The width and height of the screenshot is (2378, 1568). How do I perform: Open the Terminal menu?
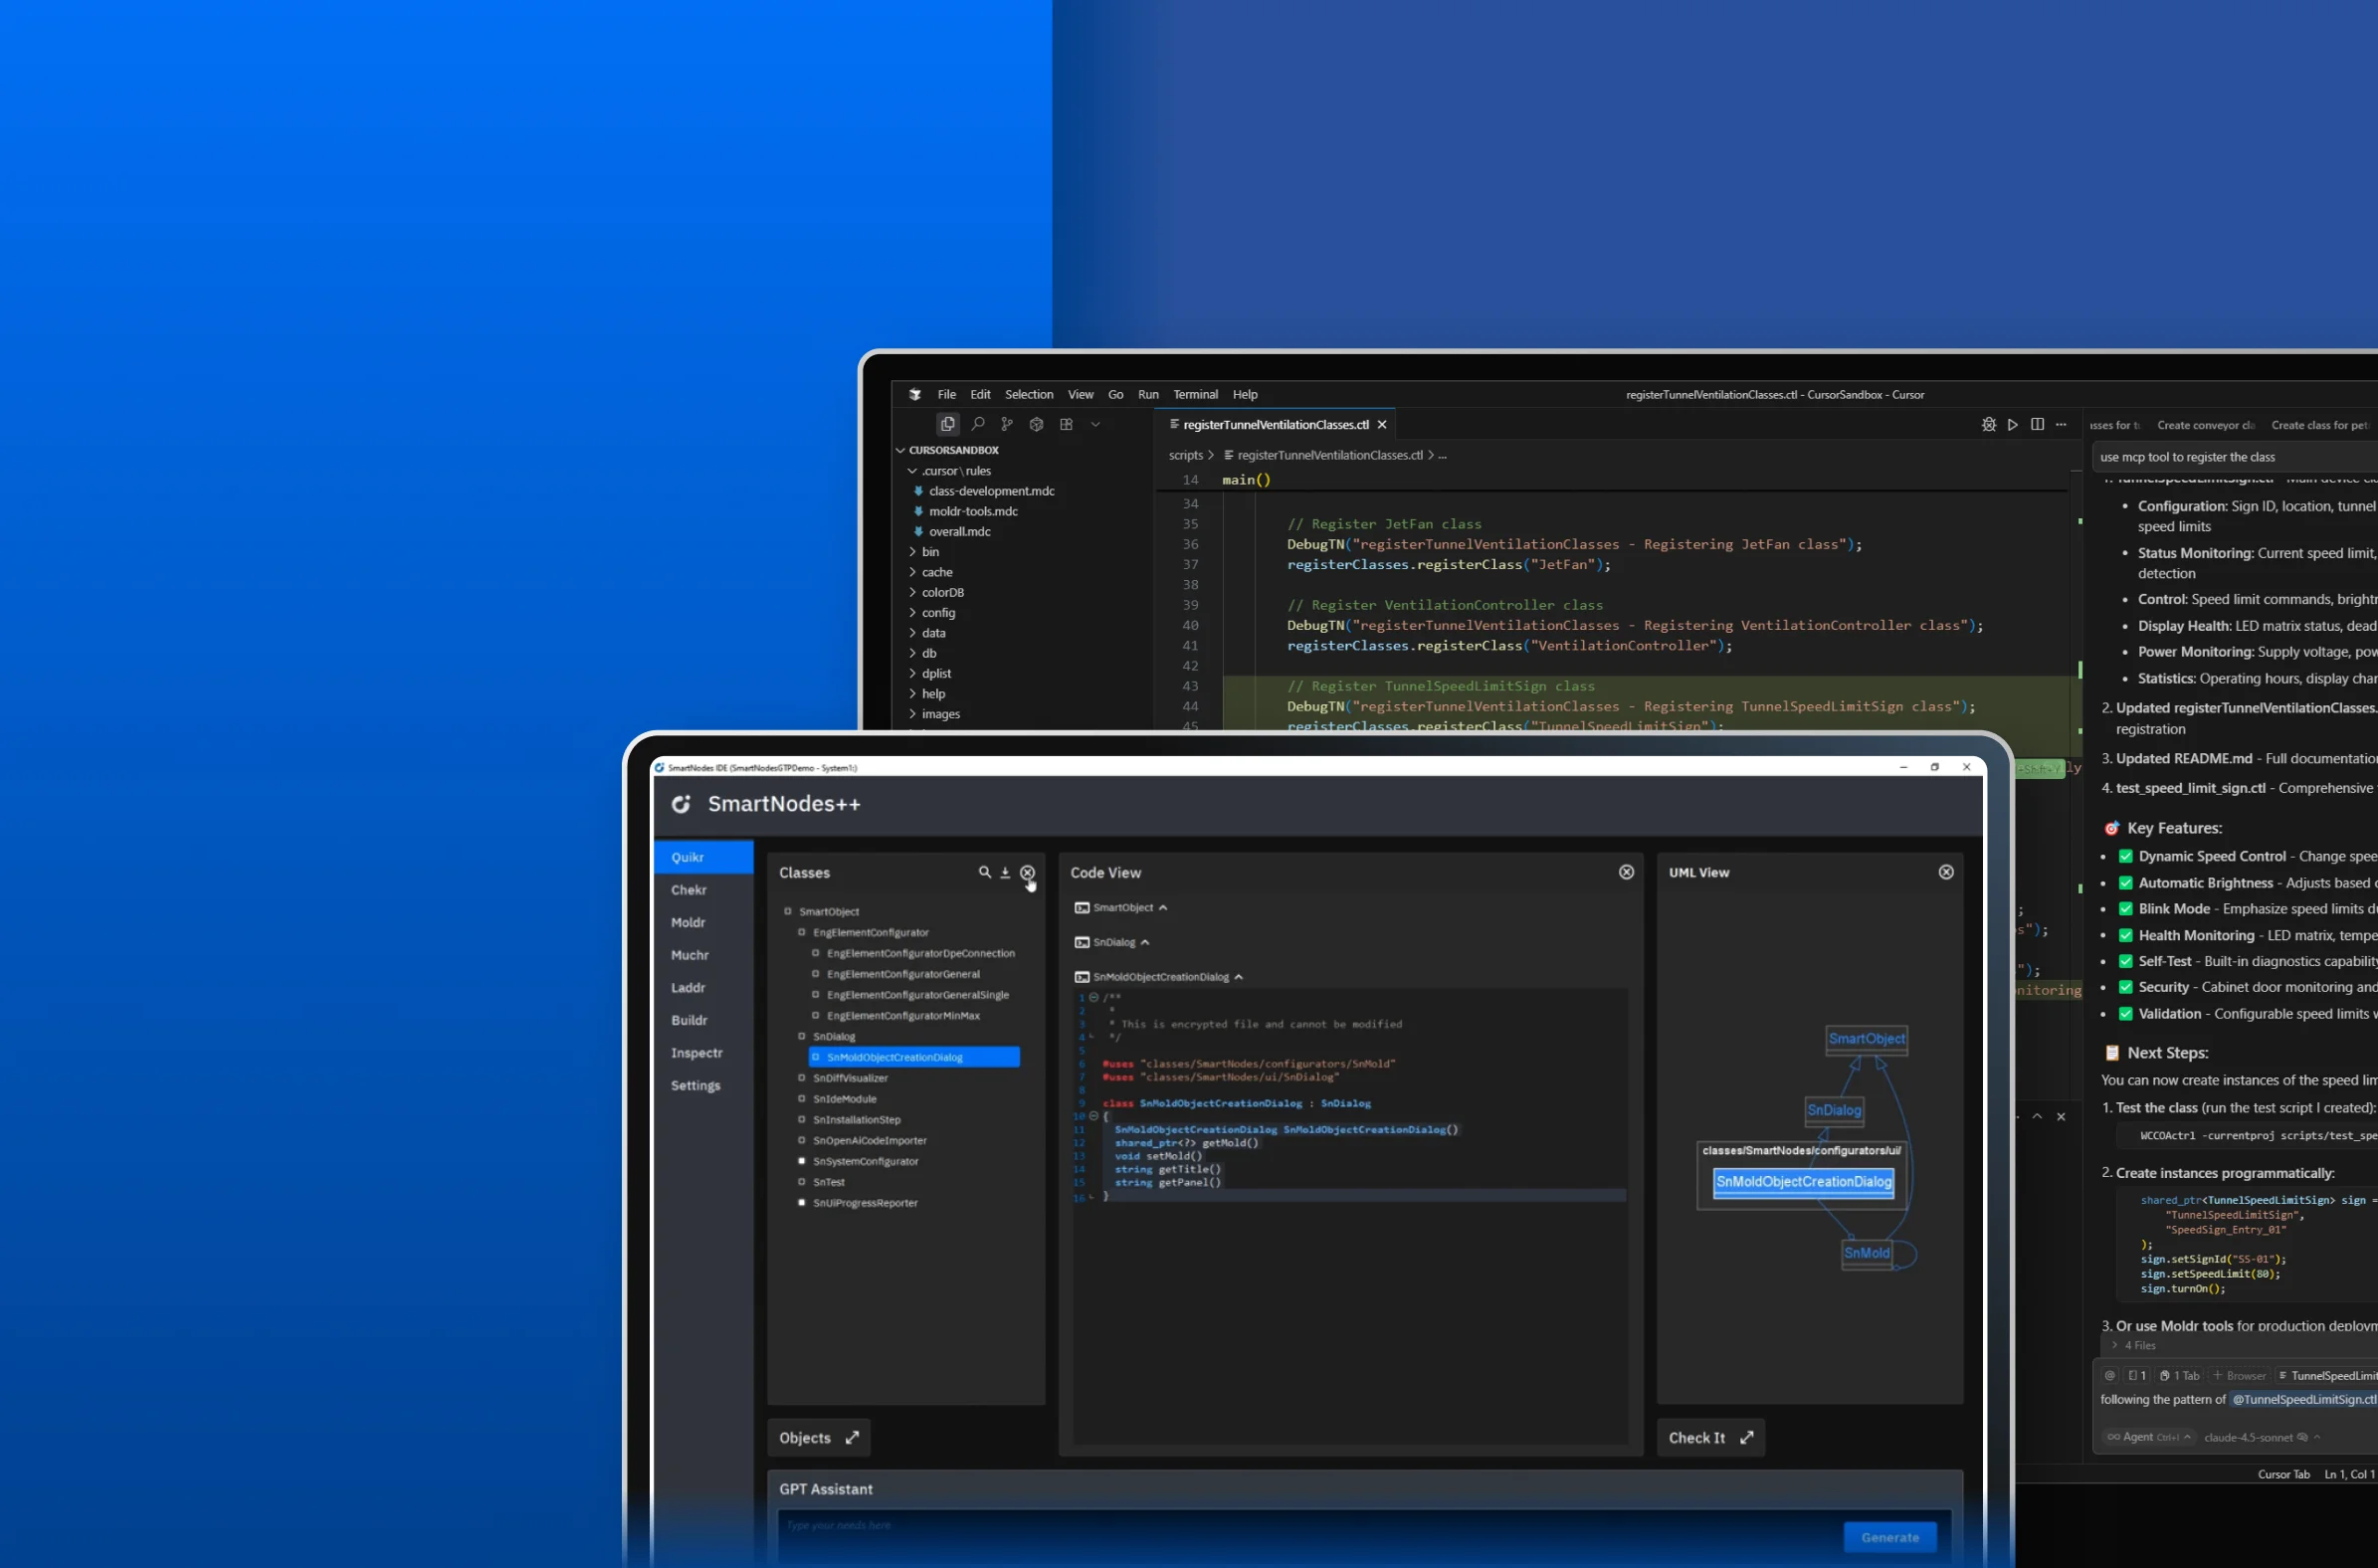[x=1195, y=394]
